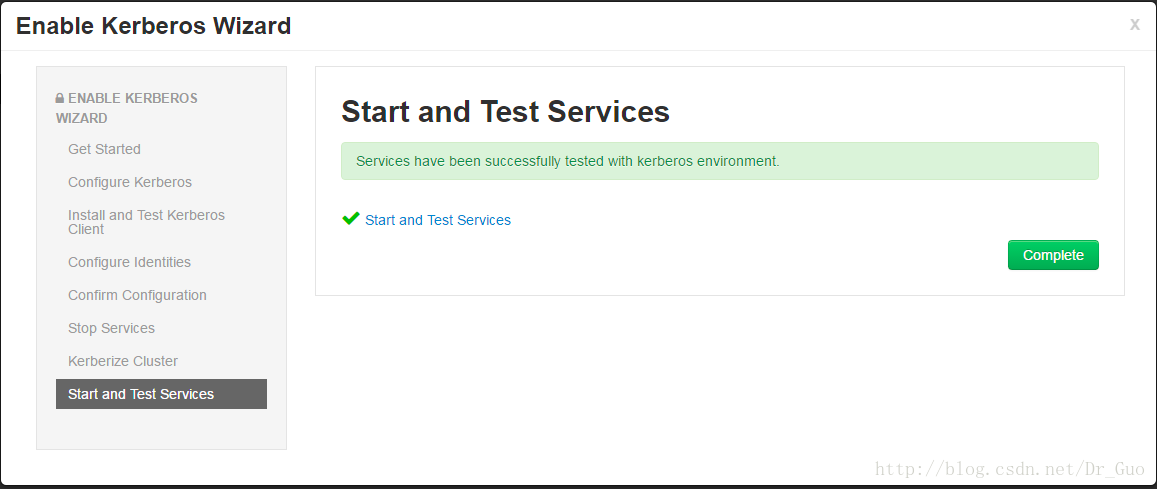Select the Stop Services step
The height and width of the screenshot is (489, 1157).
(x=111, y=328)
